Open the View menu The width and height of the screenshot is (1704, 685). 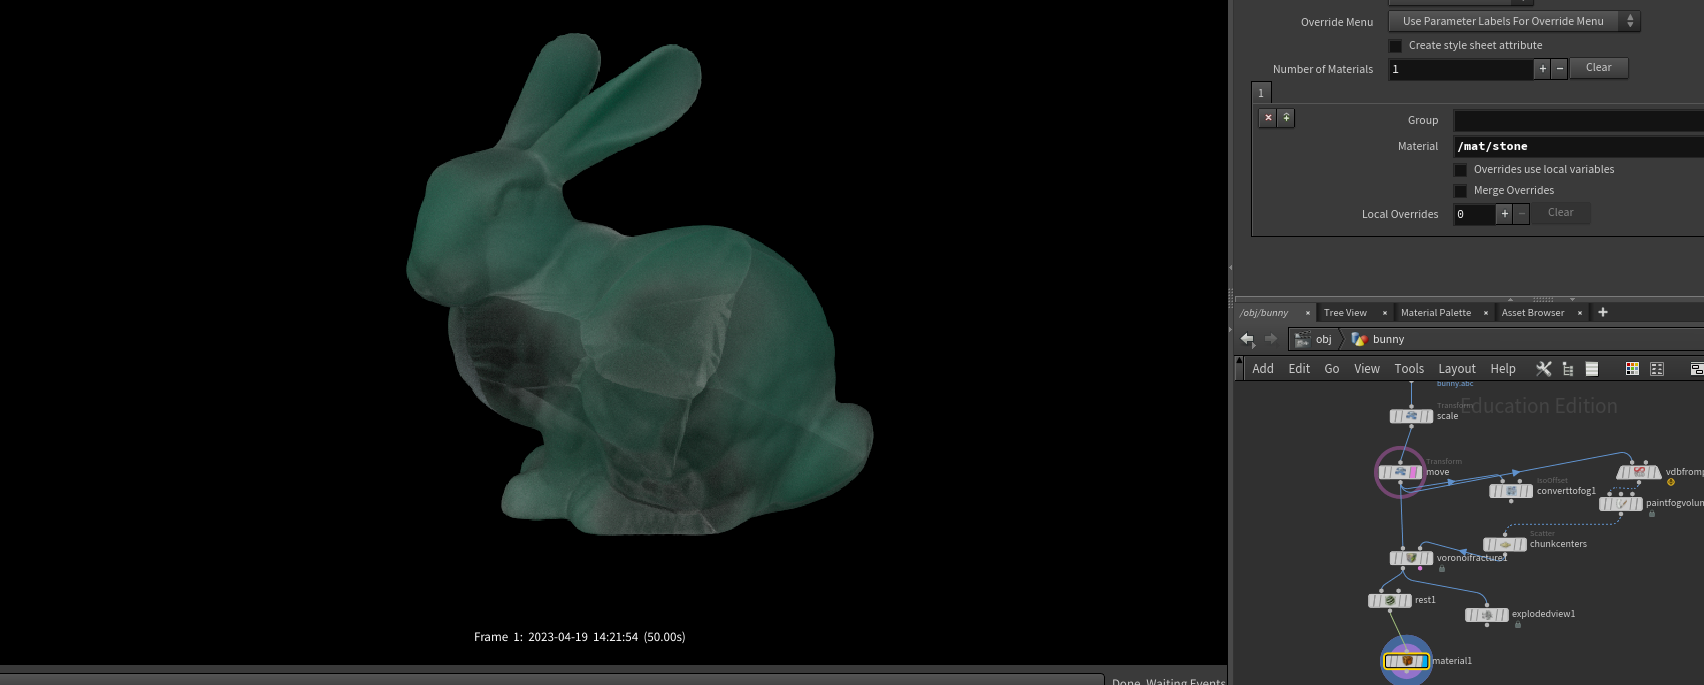click(x=1367, y=369)
